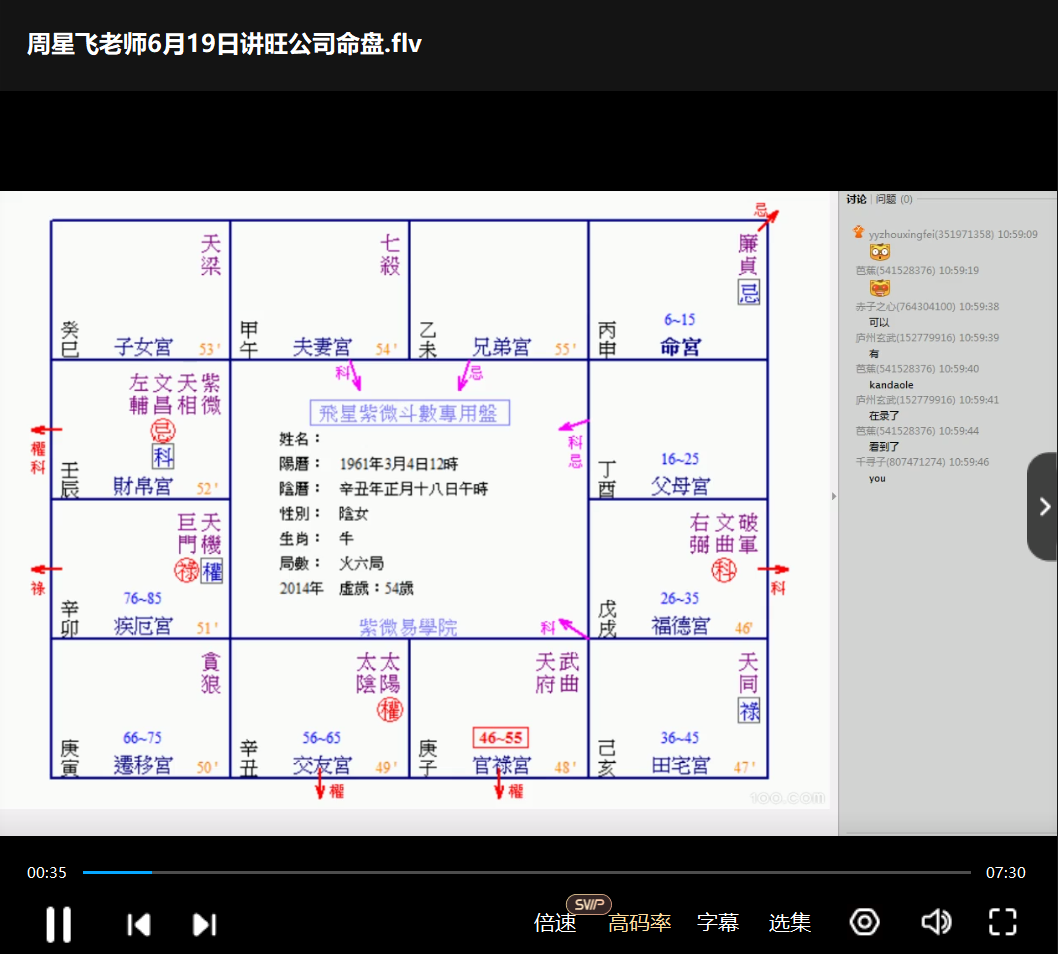The image size is (1058, 954).
Task: Open the 选集 episode list
Action: pos(789,923)
